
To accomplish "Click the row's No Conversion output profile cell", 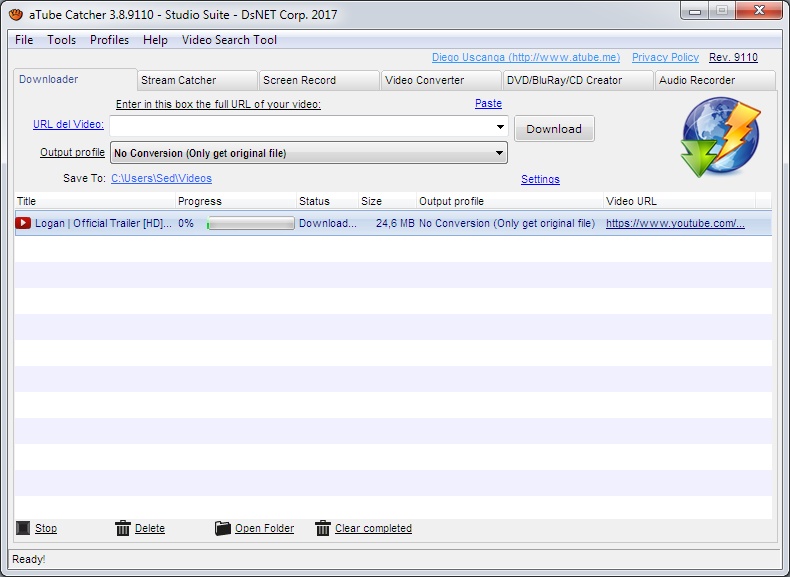I will (x=507, y=223).
